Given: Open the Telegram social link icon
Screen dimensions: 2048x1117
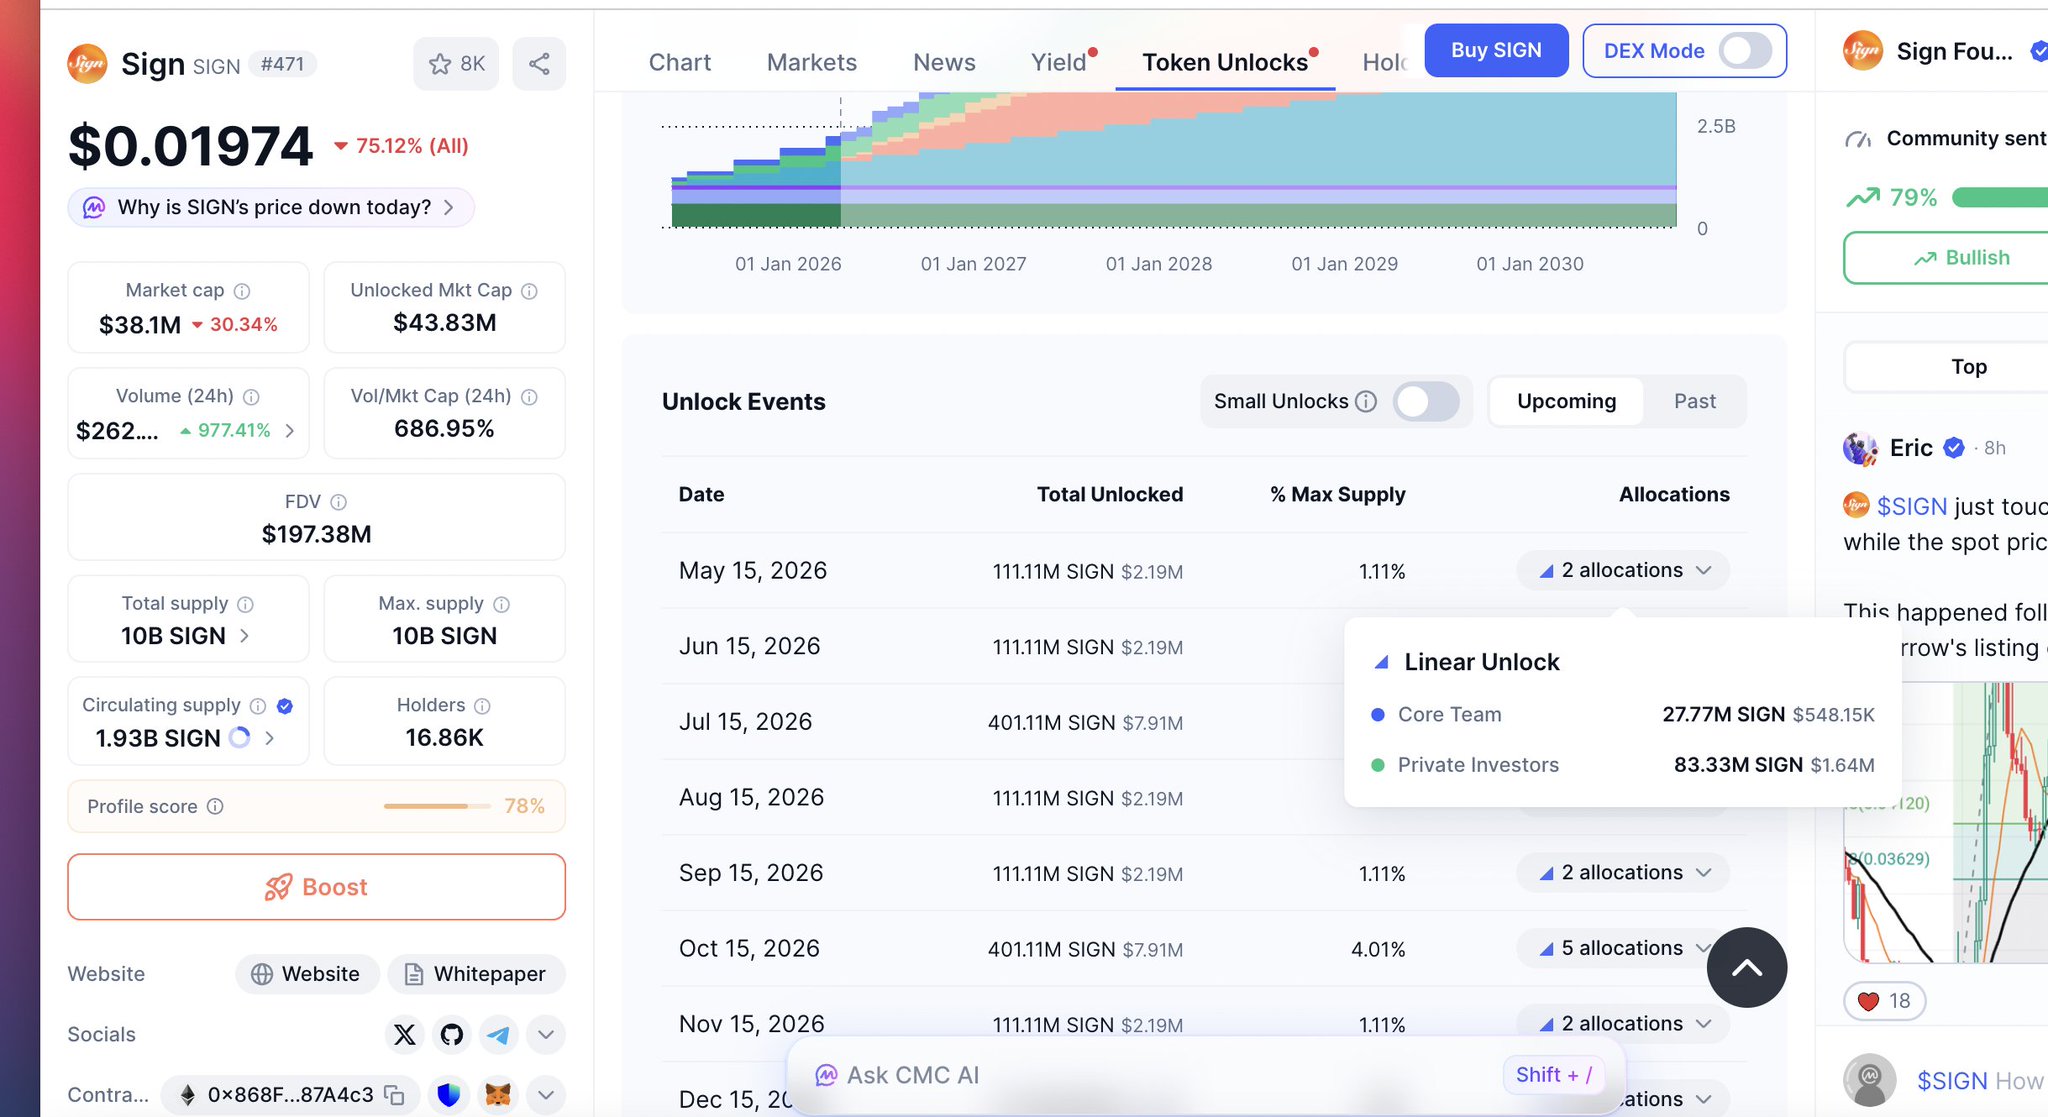Looking at the screenshot, I should [499, 1034].
